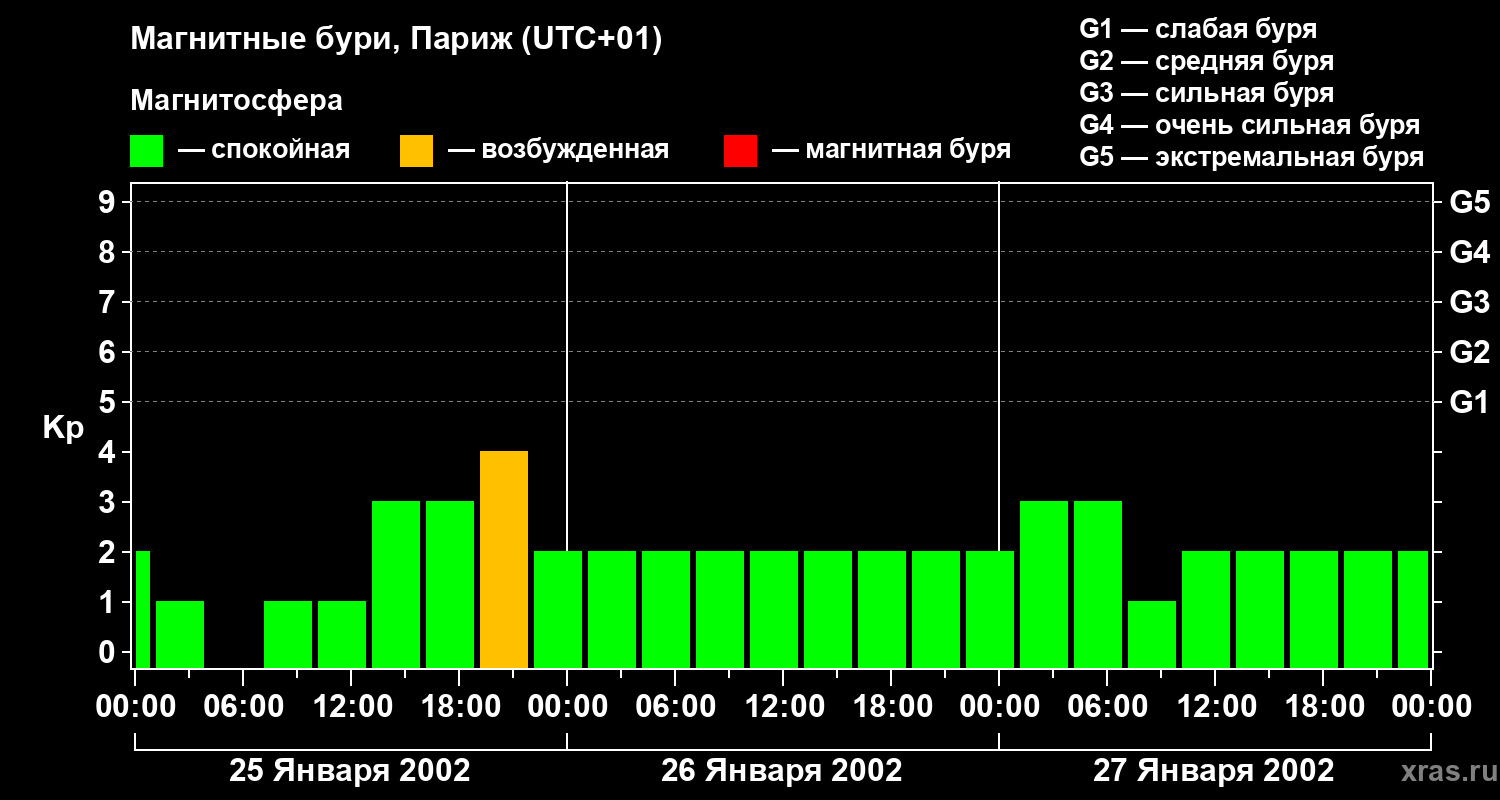The width and height of the screenshot is (1500, 800).
Task: Click legend line G2 — средняя буря
Action: 1206,61
